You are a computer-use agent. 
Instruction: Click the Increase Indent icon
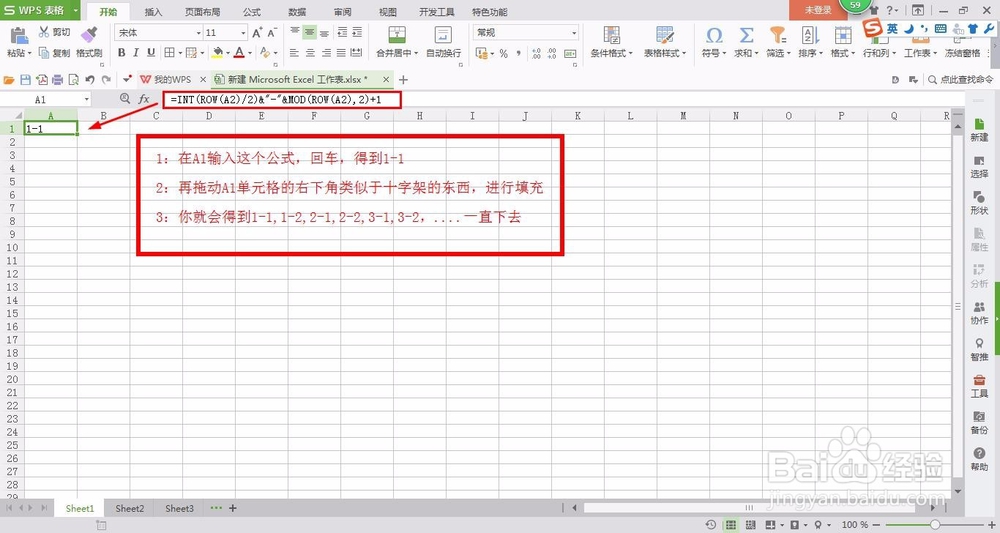point(357,32)
